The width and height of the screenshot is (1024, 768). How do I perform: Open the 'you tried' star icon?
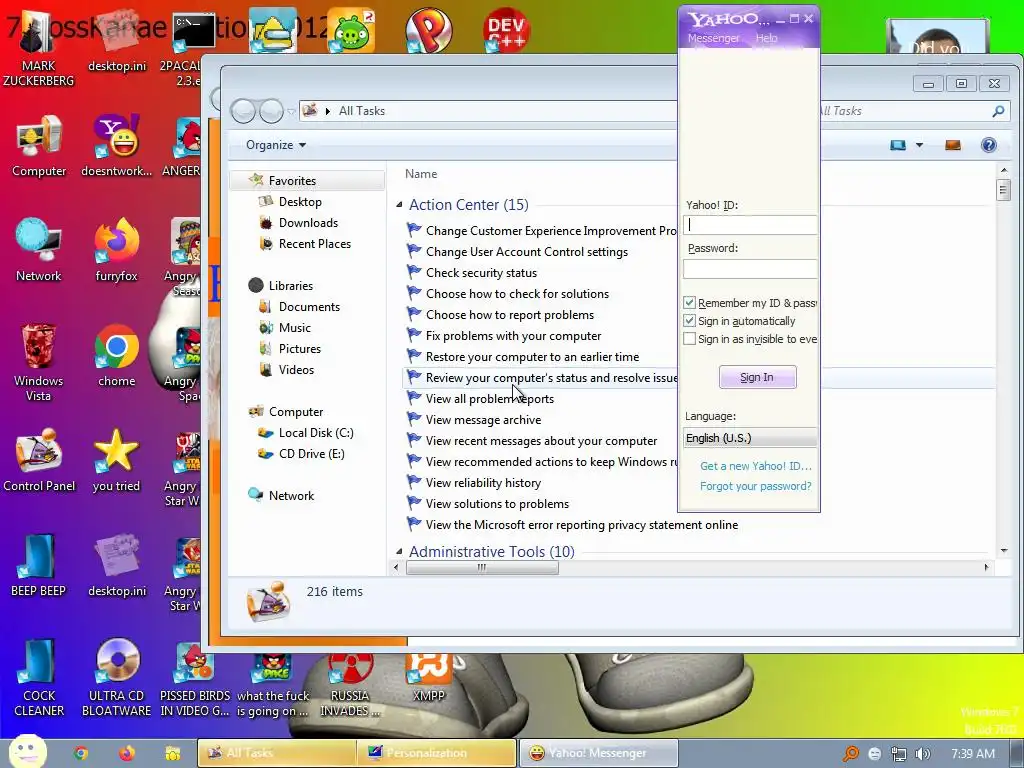tap(116, 460)
